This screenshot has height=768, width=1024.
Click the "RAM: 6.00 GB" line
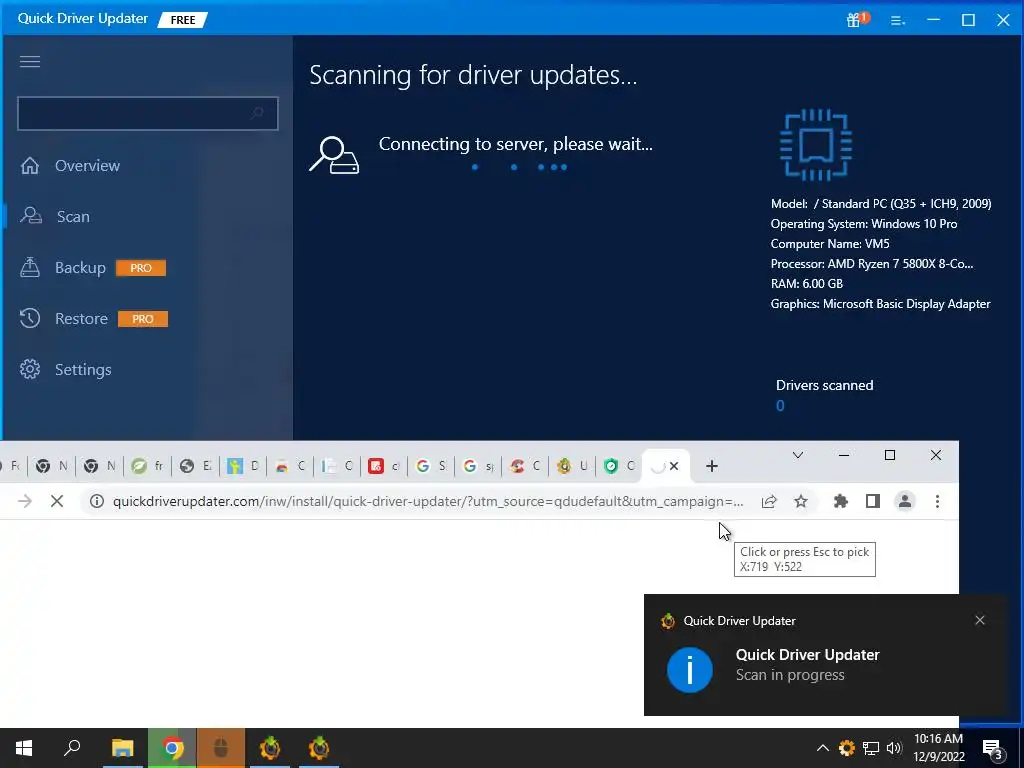click(807, 284)
